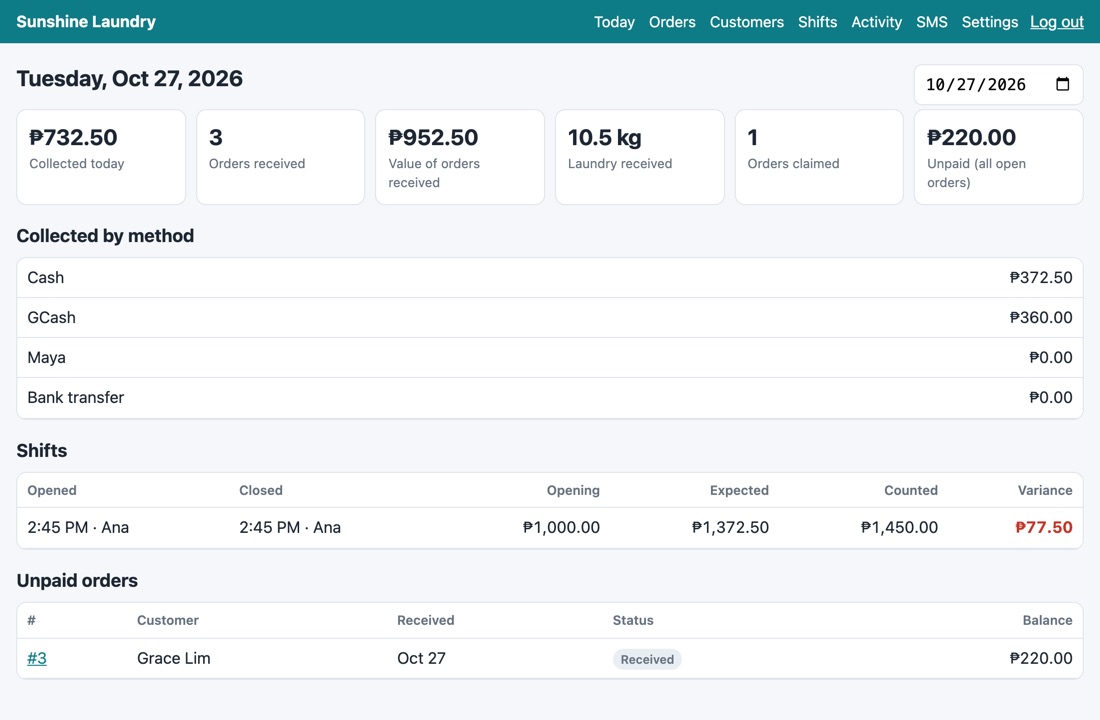Click customer name Grace Lim
This screenshot has width=1100, height=720.
click(173, 658)
